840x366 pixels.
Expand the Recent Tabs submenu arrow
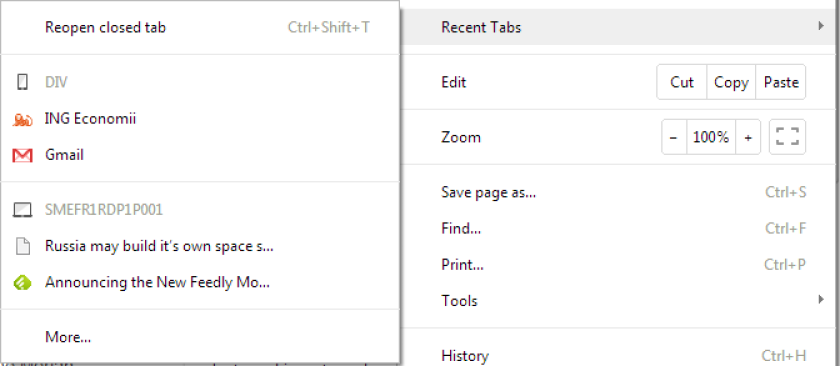tap(821, 26)
